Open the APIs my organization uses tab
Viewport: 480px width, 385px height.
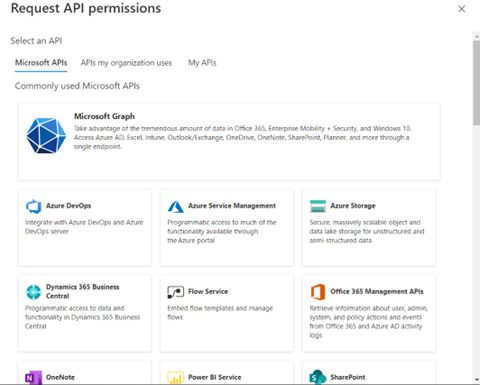(126, 63)
